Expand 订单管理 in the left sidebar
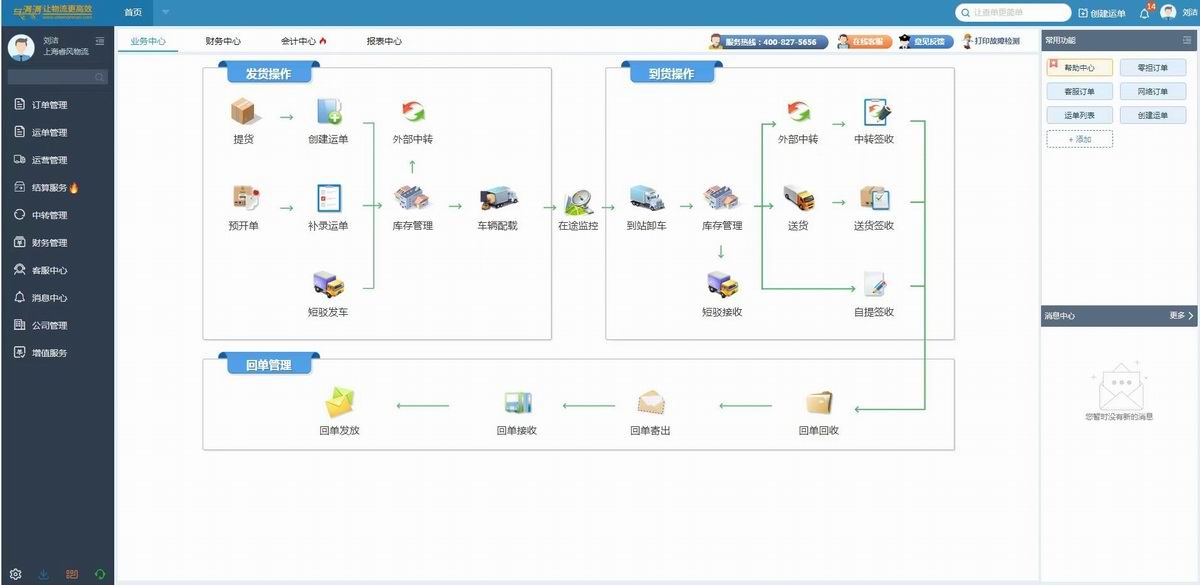This screenshot has height=585, width=1200. [49, 105]
